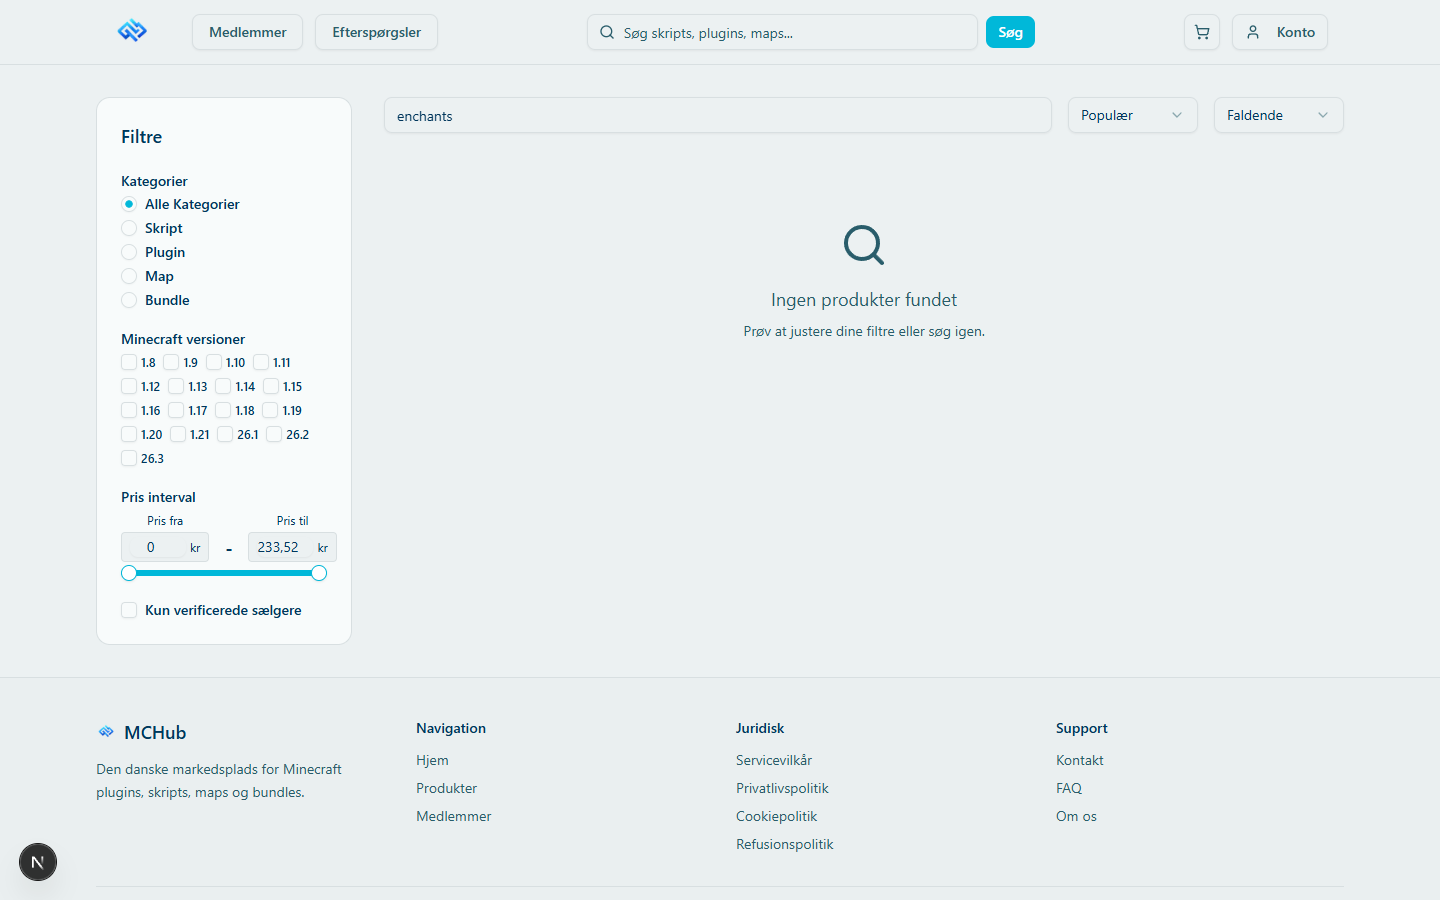
Task: Select the Skript category radio button
Action: [x=129, y=228]
